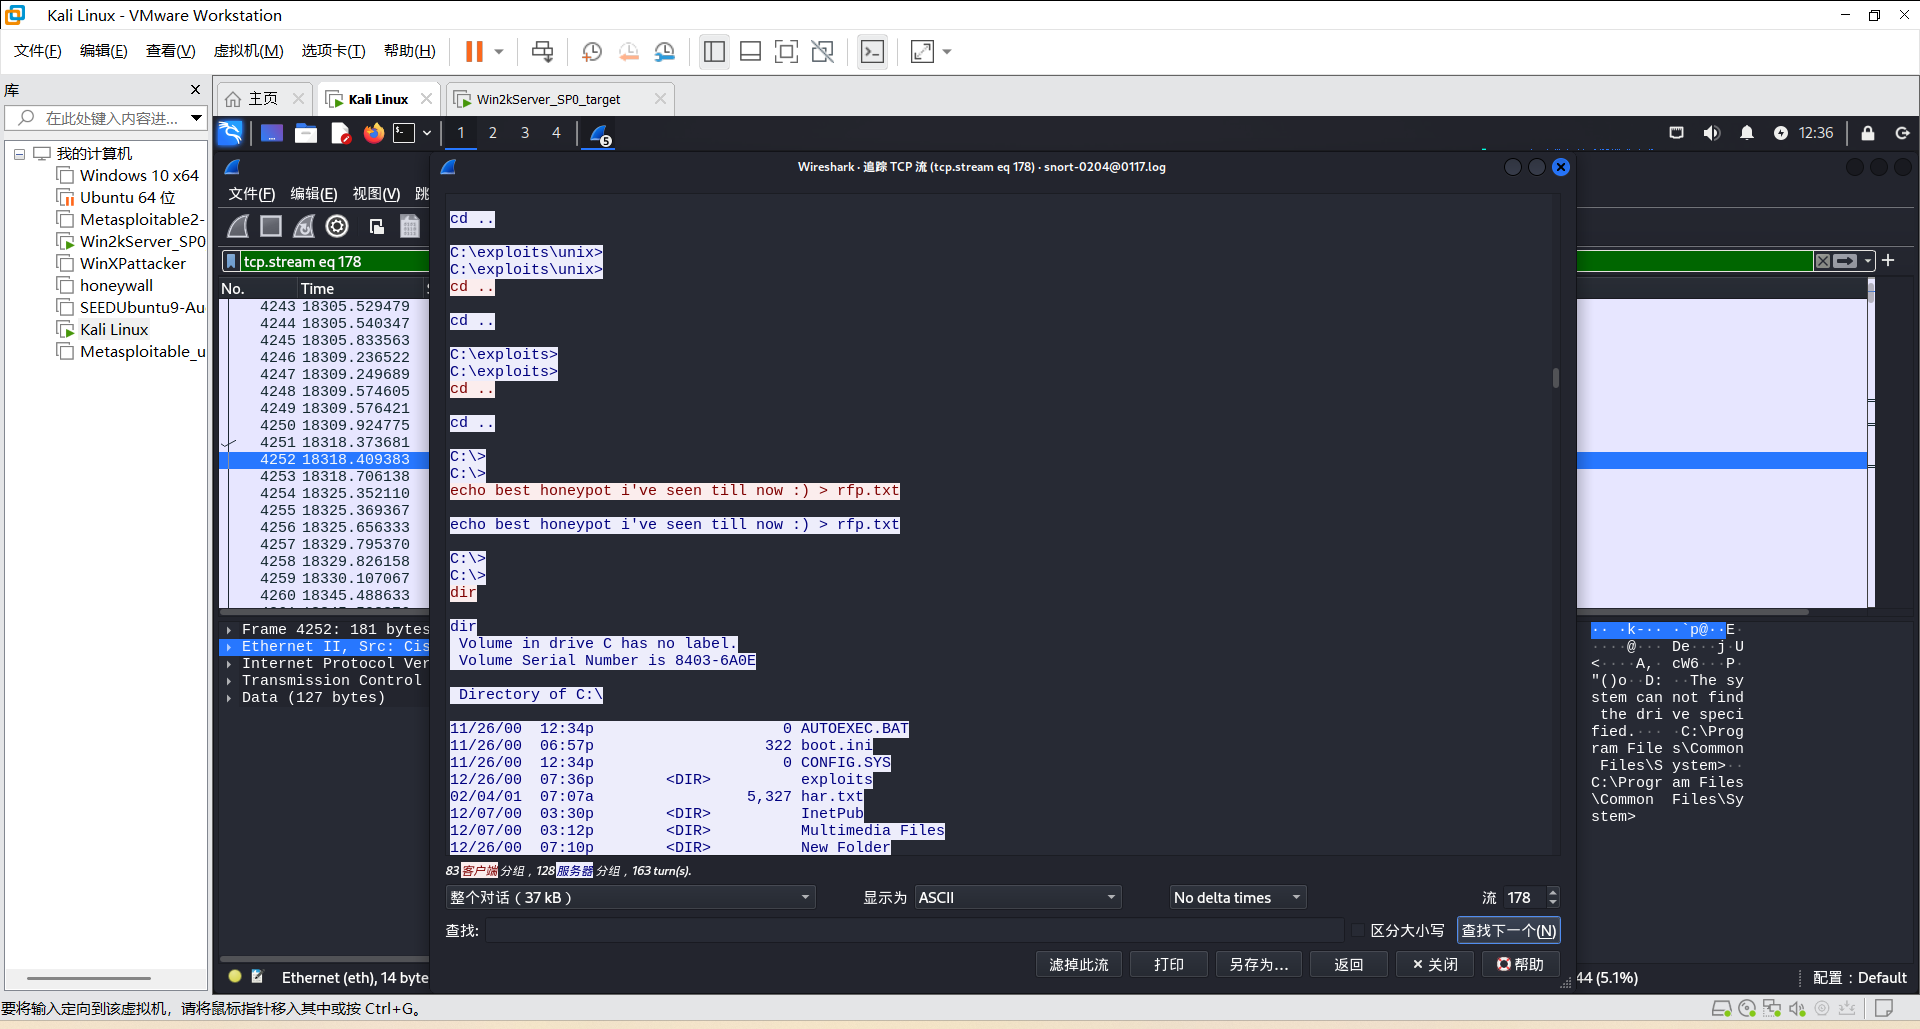This screenshot has height=1029, width=1920.
Task: Click into the Find text field
Action: (x=914, y=930)
